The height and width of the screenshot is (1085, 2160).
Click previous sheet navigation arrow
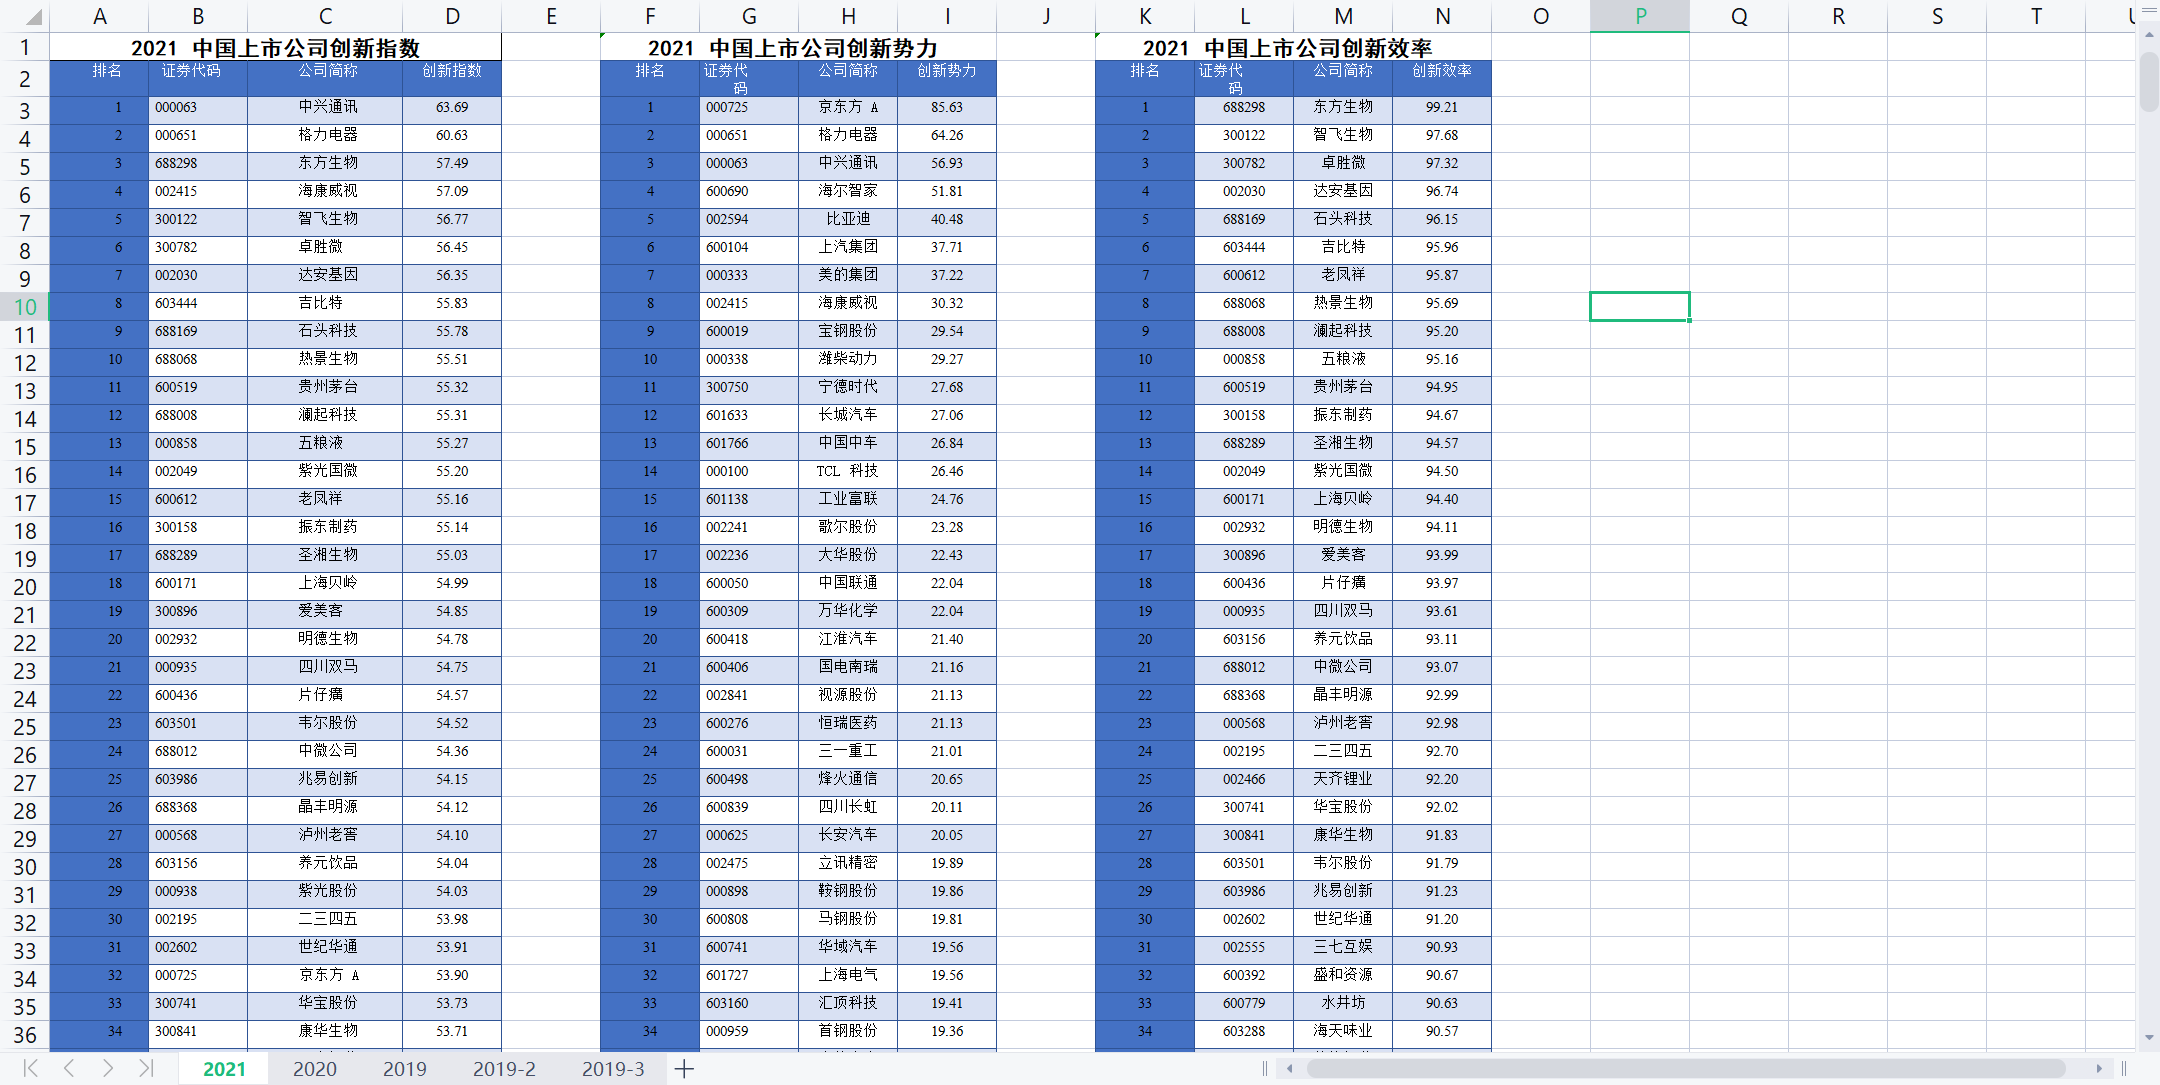click(69, 1068)
